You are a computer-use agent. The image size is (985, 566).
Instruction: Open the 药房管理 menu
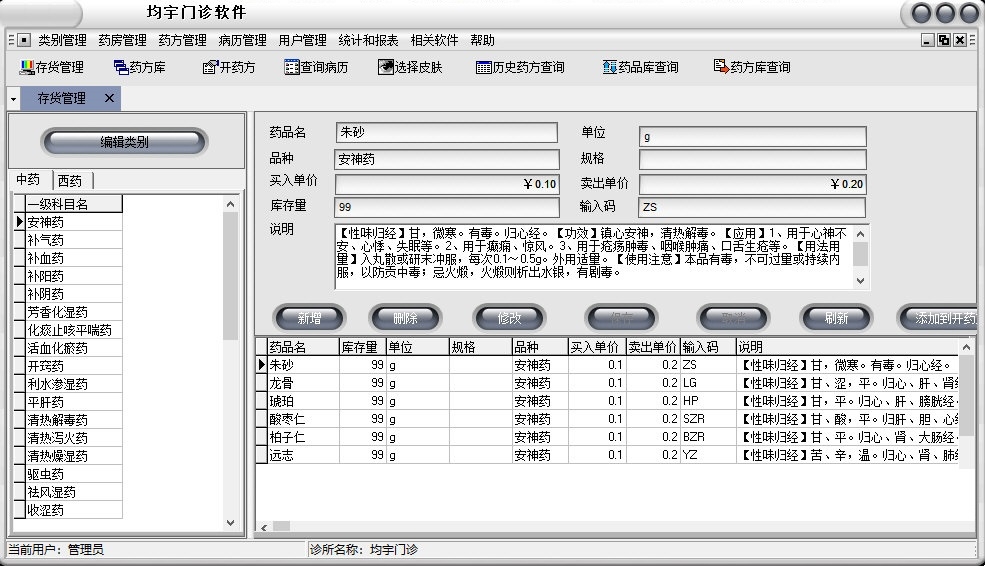coord(122,40)
